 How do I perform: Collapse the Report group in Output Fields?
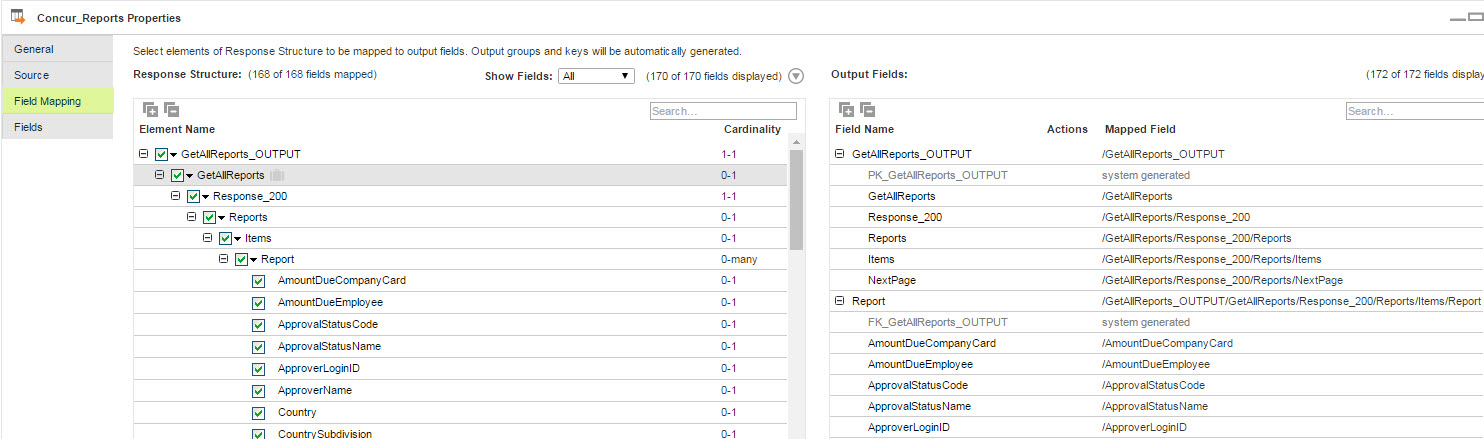(x=839, y=301)
